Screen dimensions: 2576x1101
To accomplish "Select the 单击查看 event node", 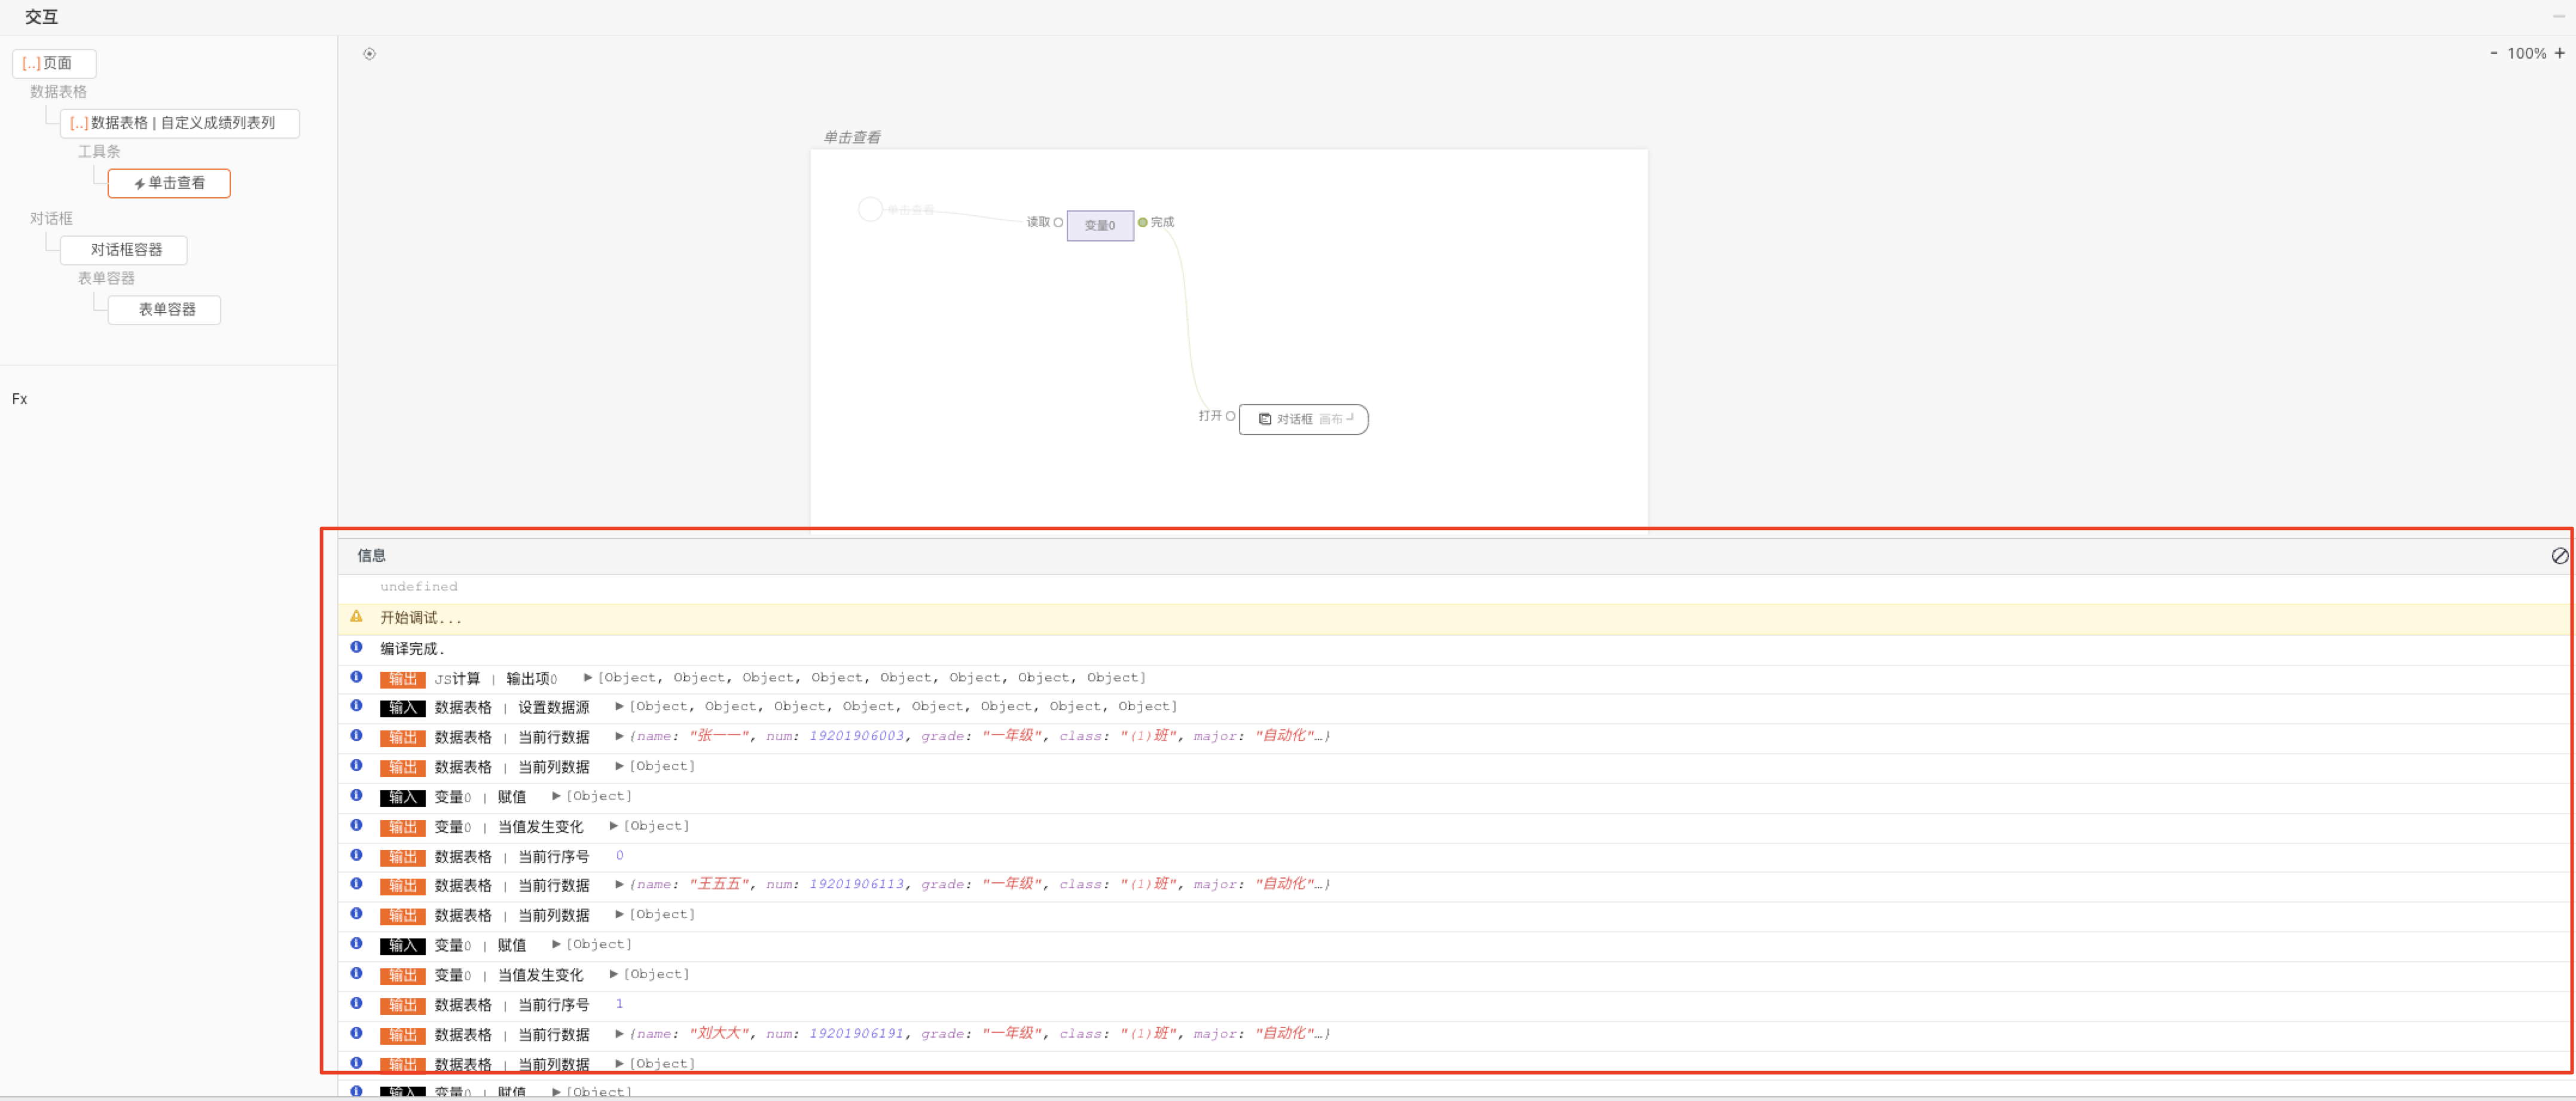I will click(x=169, y=183).
